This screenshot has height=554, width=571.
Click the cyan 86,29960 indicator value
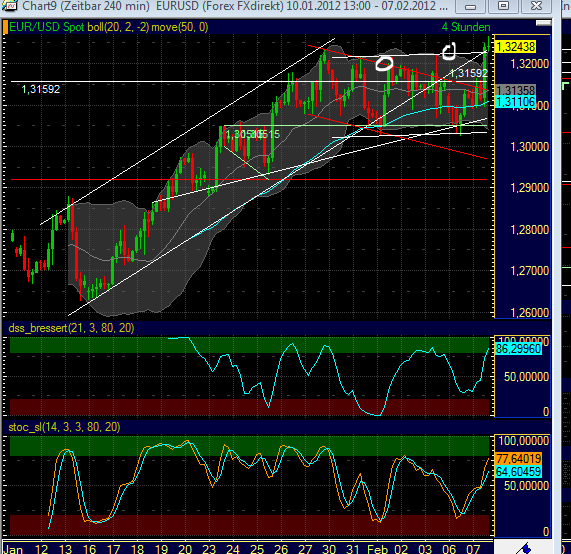[x=519, y=349]
